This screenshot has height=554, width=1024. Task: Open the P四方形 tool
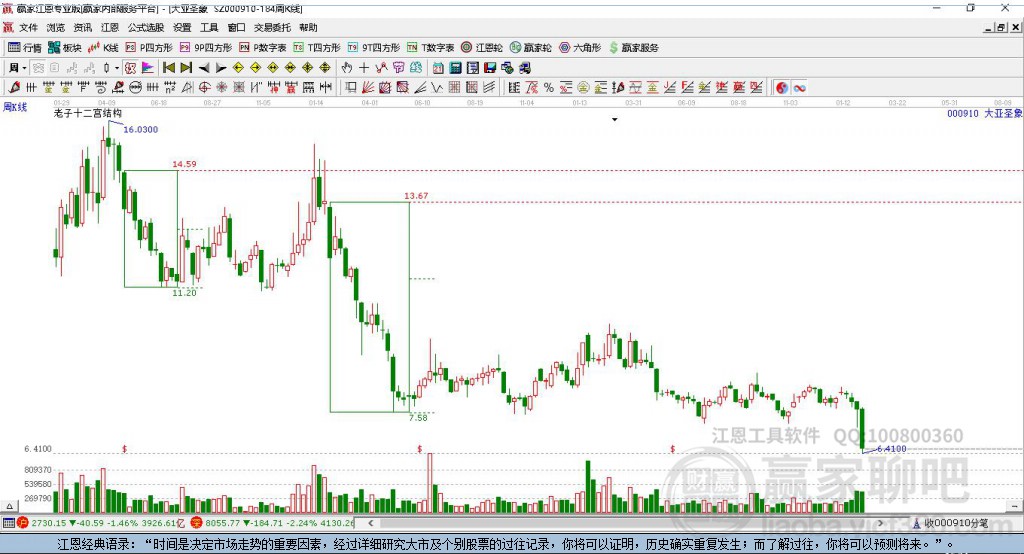[148, 48]
